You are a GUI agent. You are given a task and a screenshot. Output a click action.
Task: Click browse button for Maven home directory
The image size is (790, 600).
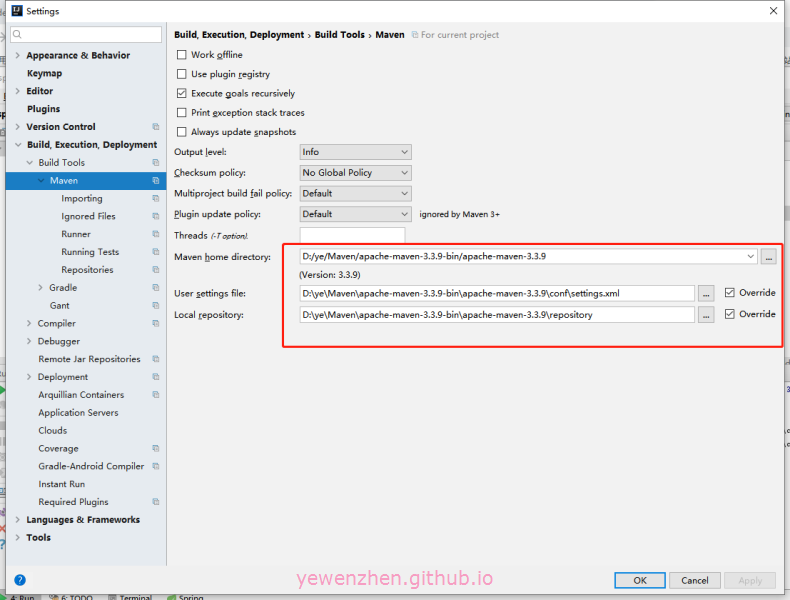(x=768, y=256)
